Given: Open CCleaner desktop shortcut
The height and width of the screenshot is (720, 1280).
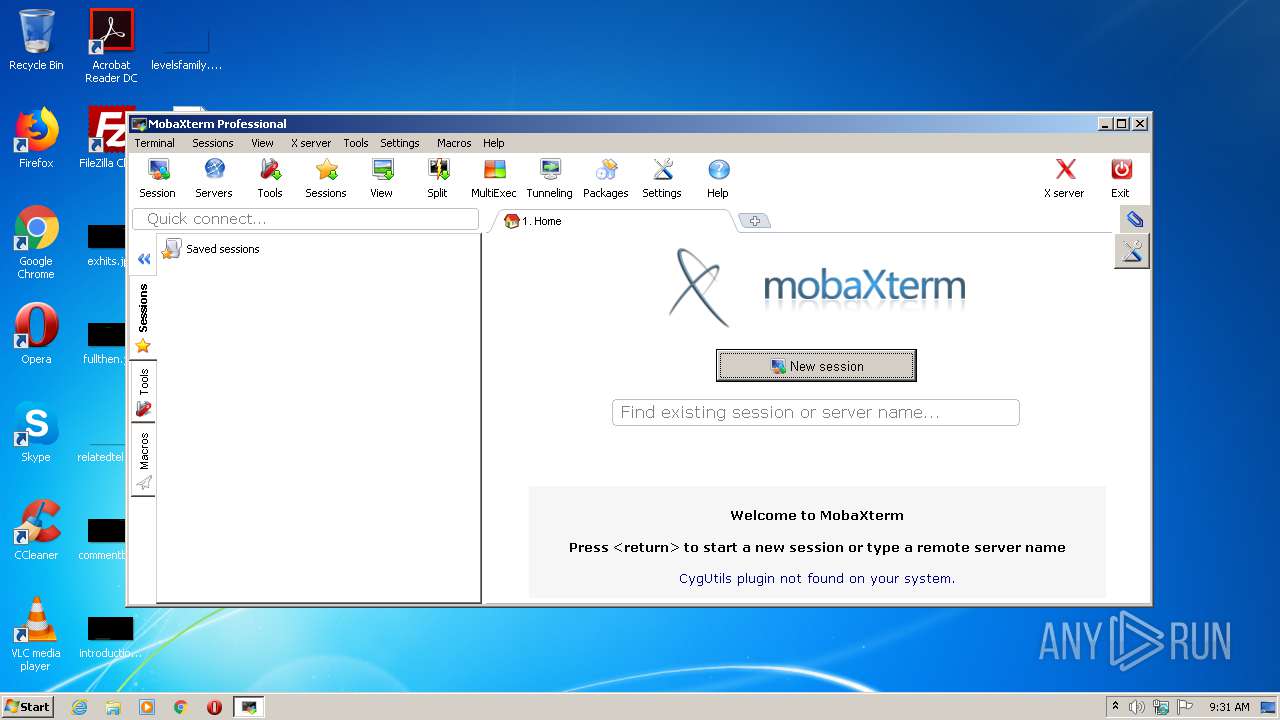Looking at the screenshot, I should tap(36, 530).
